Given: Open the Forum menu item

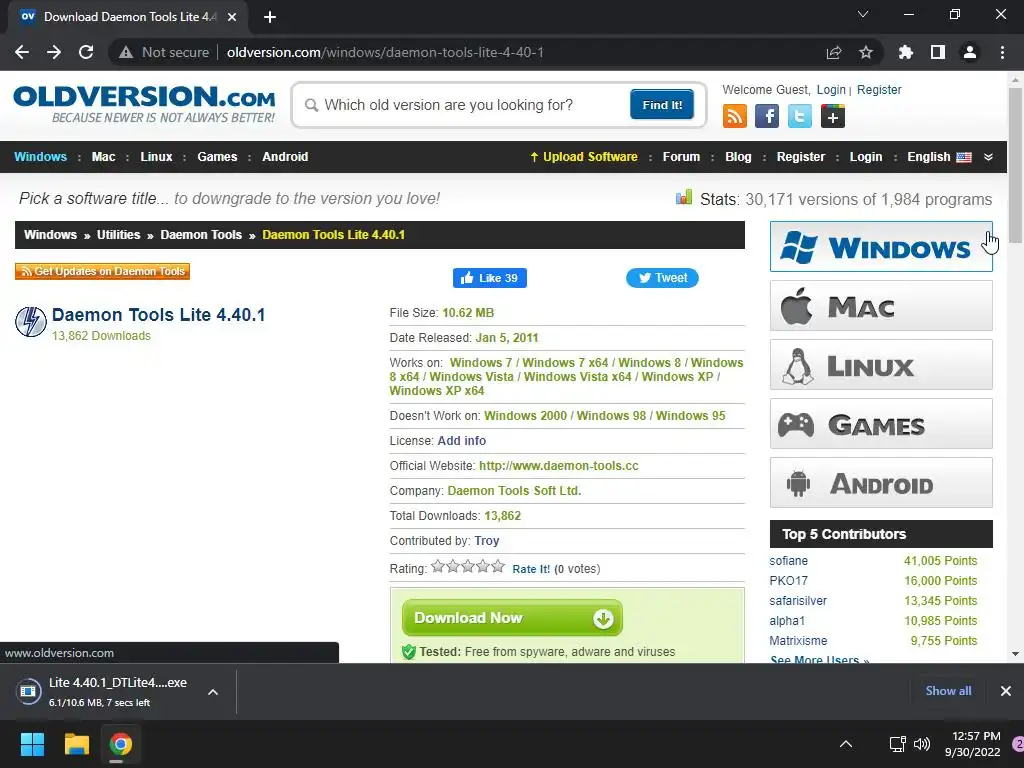Looking at the screenshot, I should click(681, 157).
